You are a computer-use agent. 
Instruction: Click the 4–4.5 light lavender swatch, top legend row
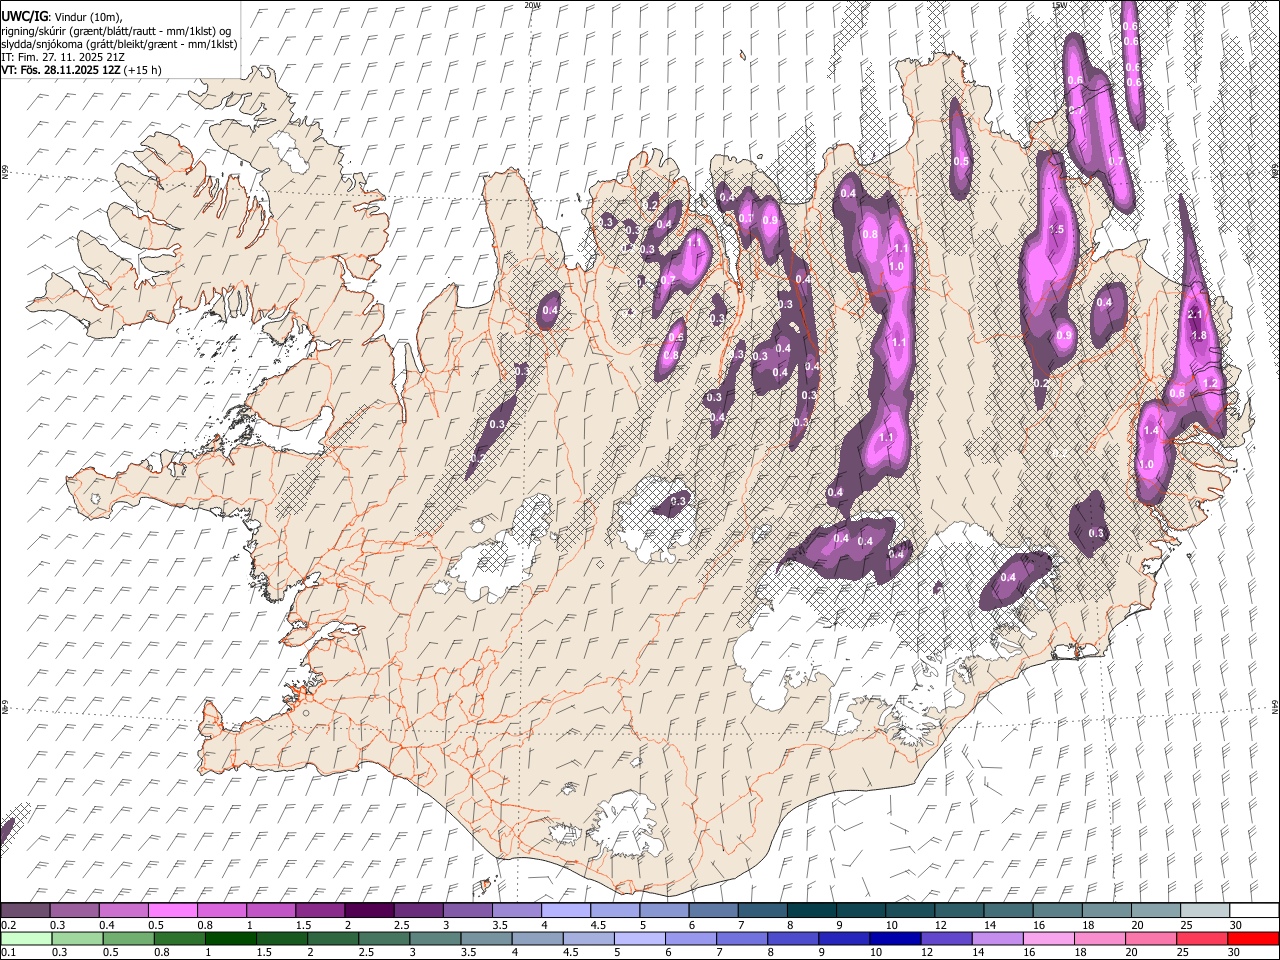point(565,910)
